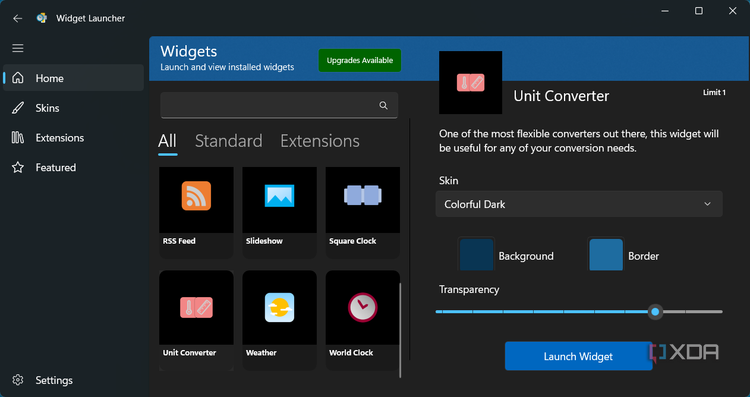Click the Widget Launcher app logo
The image size is (750, 397).
tap(42, 18)
